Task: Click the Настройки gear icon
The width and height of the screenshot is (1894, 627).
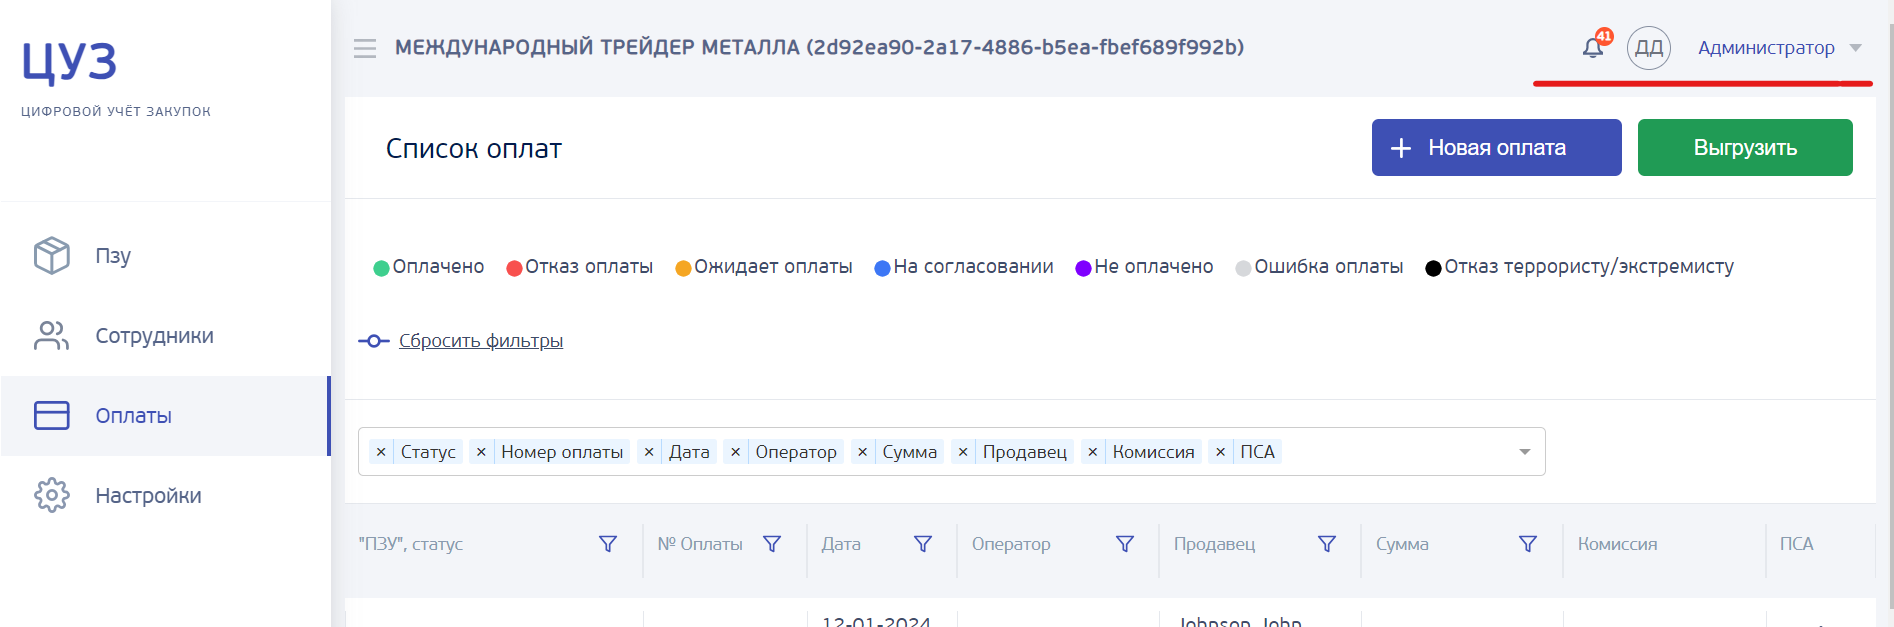Action: [52, 496]
